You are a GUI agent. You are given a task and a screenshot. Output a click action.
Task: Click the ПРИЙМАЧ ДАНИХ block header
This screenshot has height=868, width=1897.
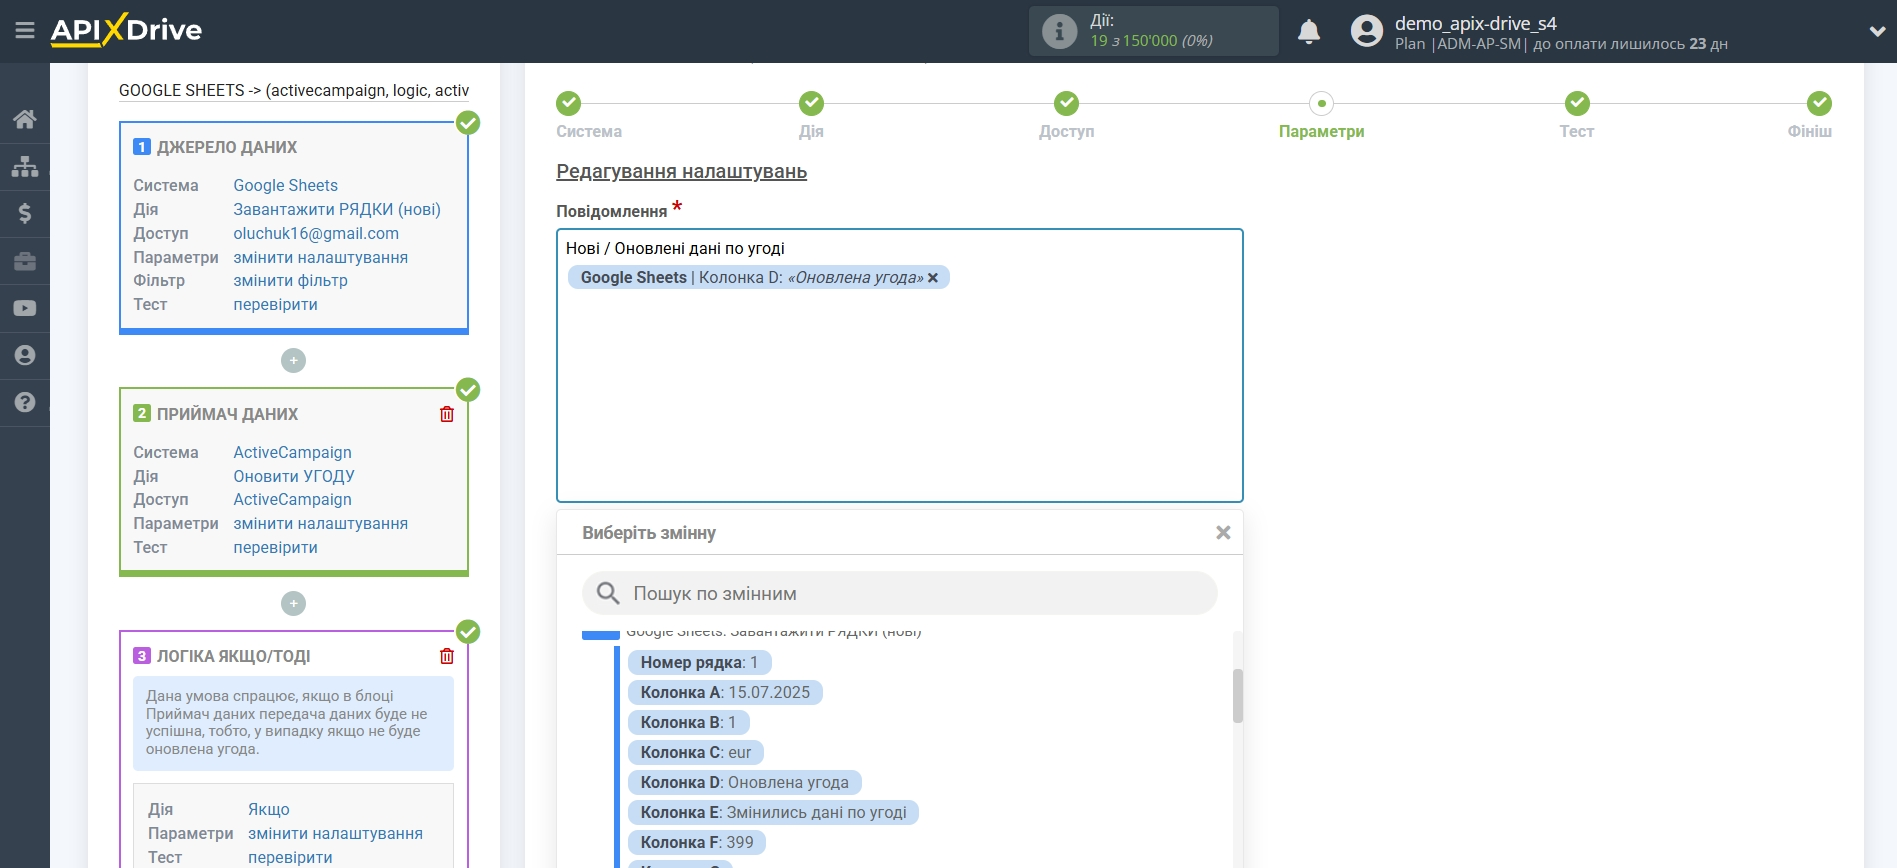[227, 414]
